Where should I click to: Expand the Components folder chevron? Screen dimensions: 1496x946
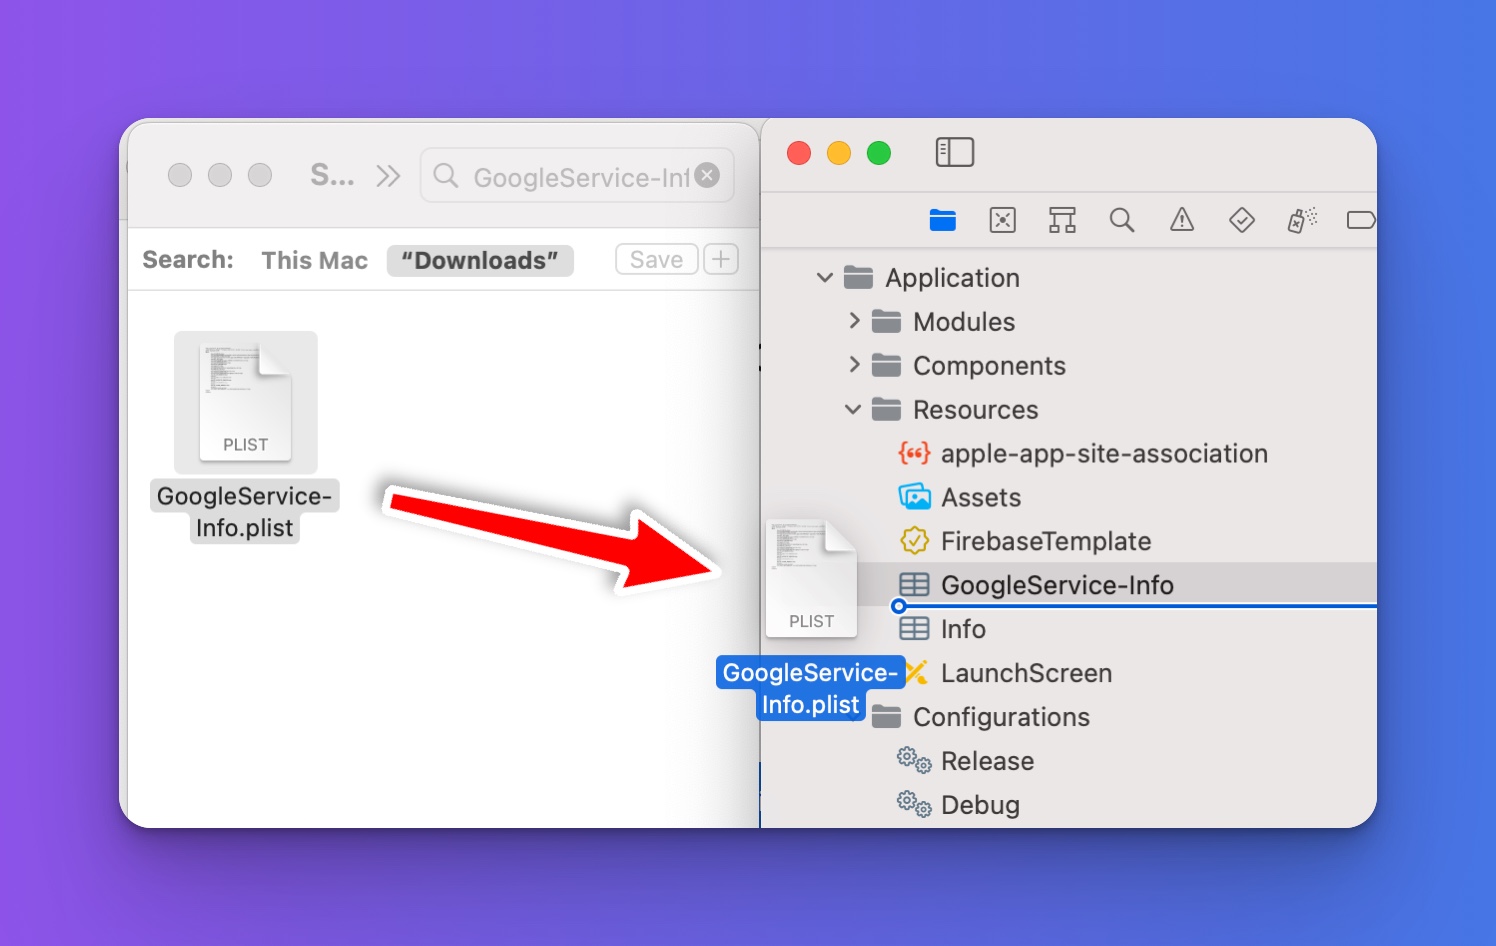pos(854,365)
